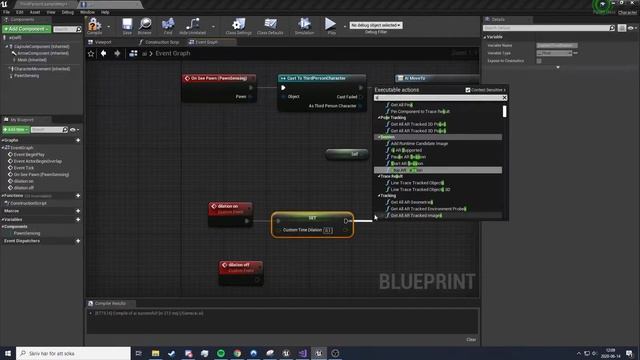Open Class Settings from the toolbar
640x360 pixels.
239,24
